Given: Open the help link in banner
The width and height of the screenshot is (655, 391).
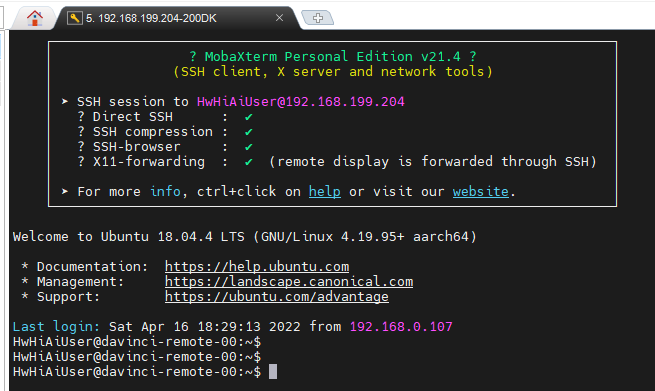Looking at the screenshot, I should [x=325, y=192].
